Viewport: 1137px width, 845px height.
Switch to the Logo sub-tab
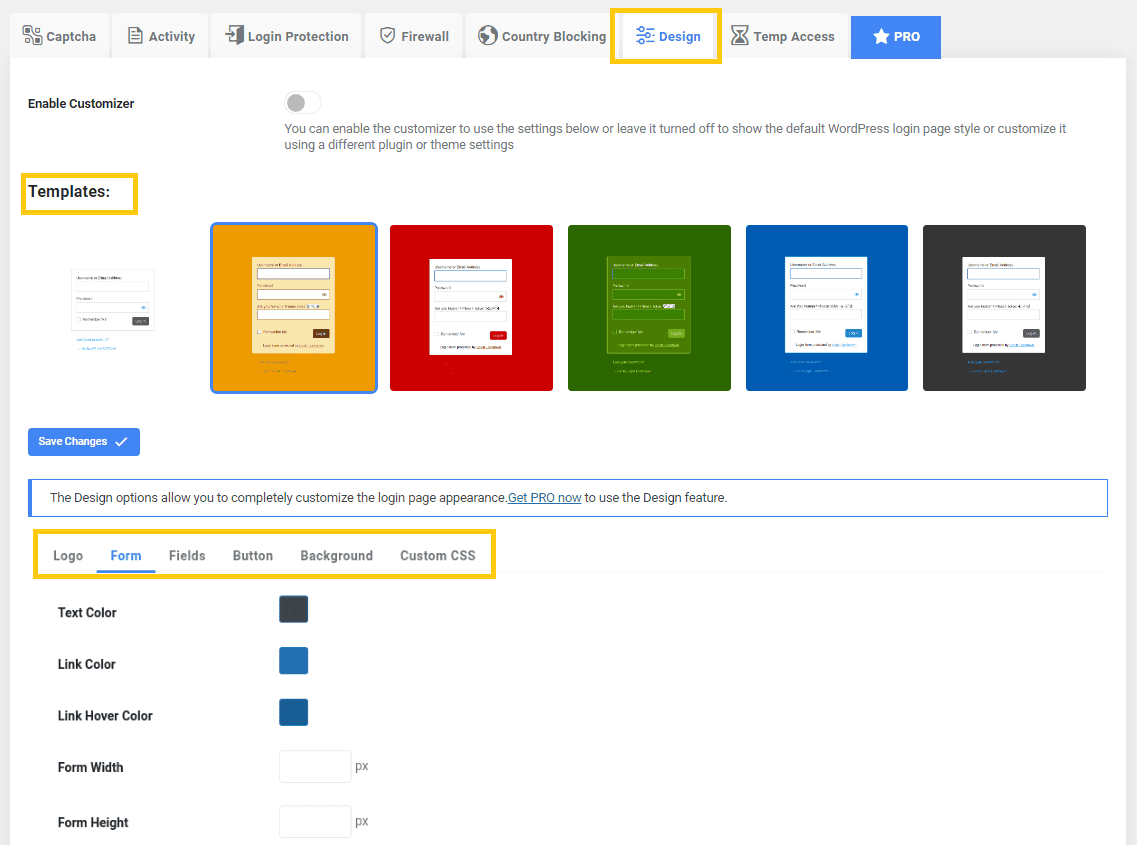point(68,556)
